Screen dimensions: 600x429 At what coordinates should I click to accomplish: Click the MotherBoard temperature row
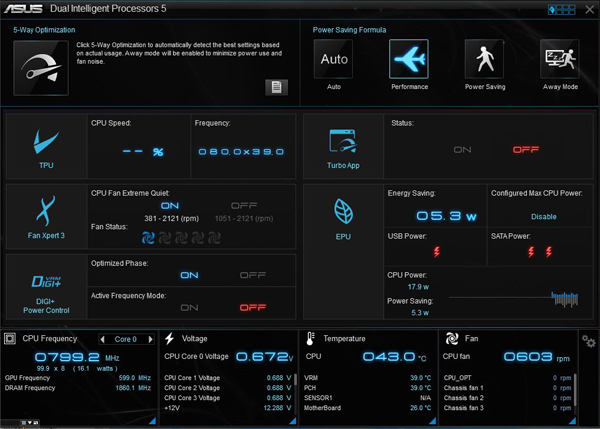[x=367, y=408]
